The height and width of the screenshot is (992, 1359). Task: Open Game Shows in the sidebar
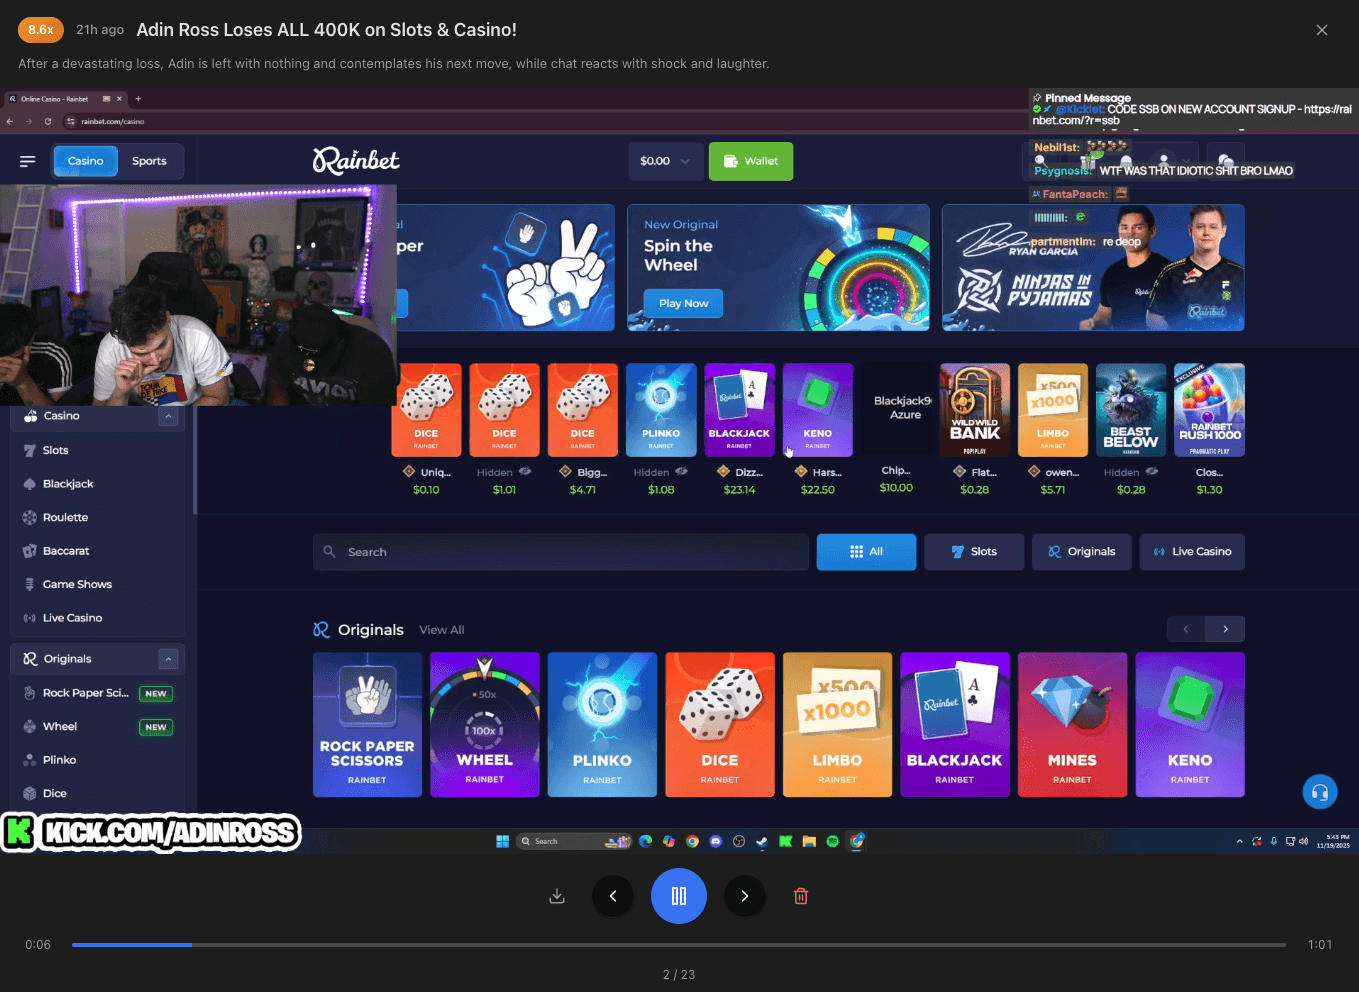click(x=77, y=584)
